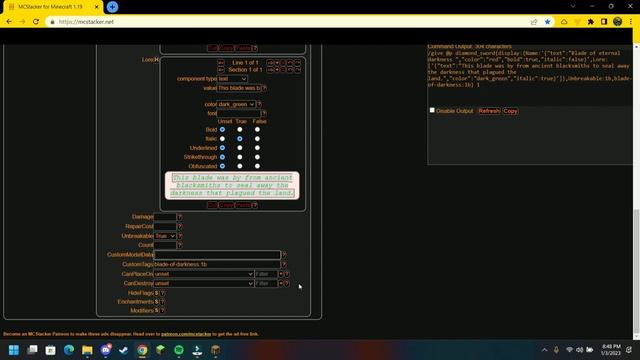Click the browser address bar
The width and height of the screenshot is (640, 360).
coord(286,22)
